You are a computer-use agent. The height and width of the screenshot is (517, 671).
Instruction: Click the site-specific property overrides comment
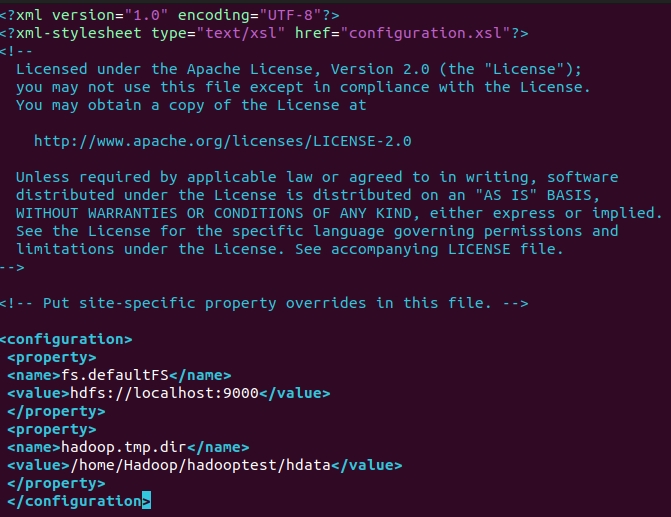click(x=264, y=303)
